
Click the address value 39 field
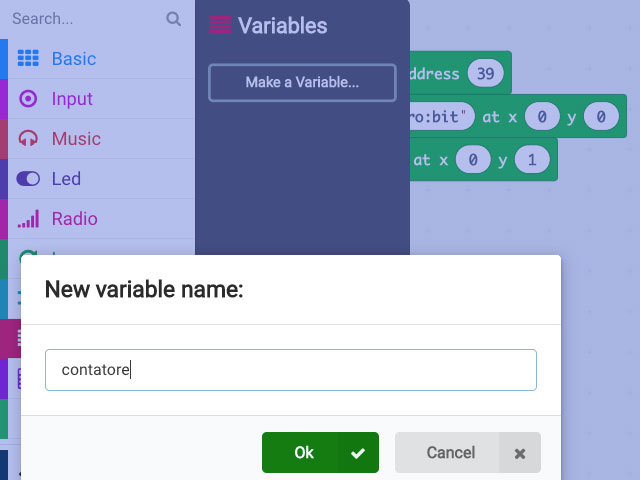(486, 74)
